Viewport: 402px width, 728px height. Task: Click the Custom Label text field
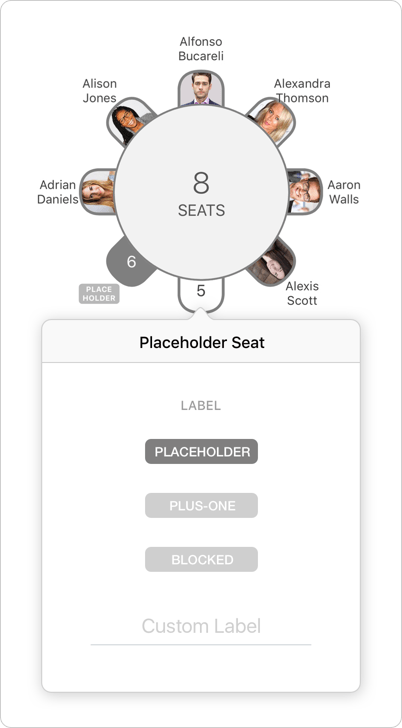coord(201,627)
